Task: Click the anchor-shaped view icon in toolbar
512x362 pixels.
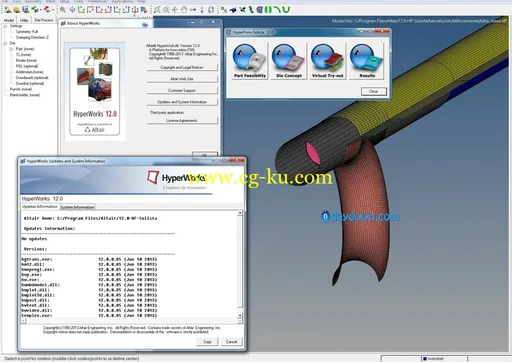Action: [x=134, y=10]
